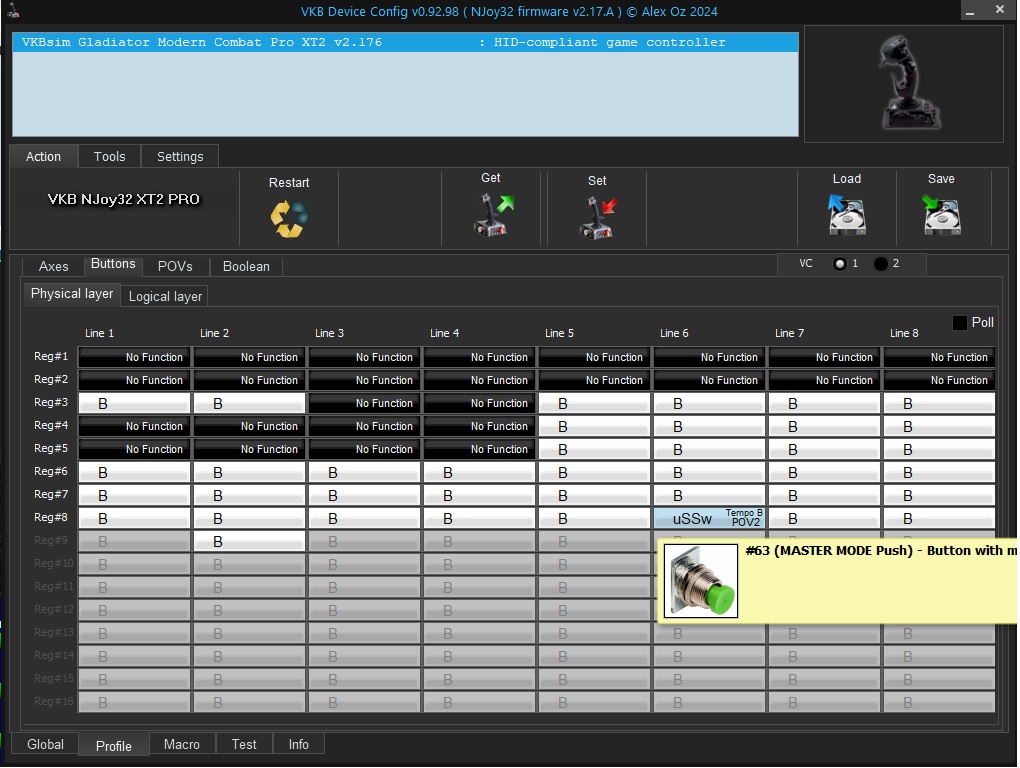Click the Save profile disk icon
Viewport: 1020px width, 768px height.
(941, 214)
